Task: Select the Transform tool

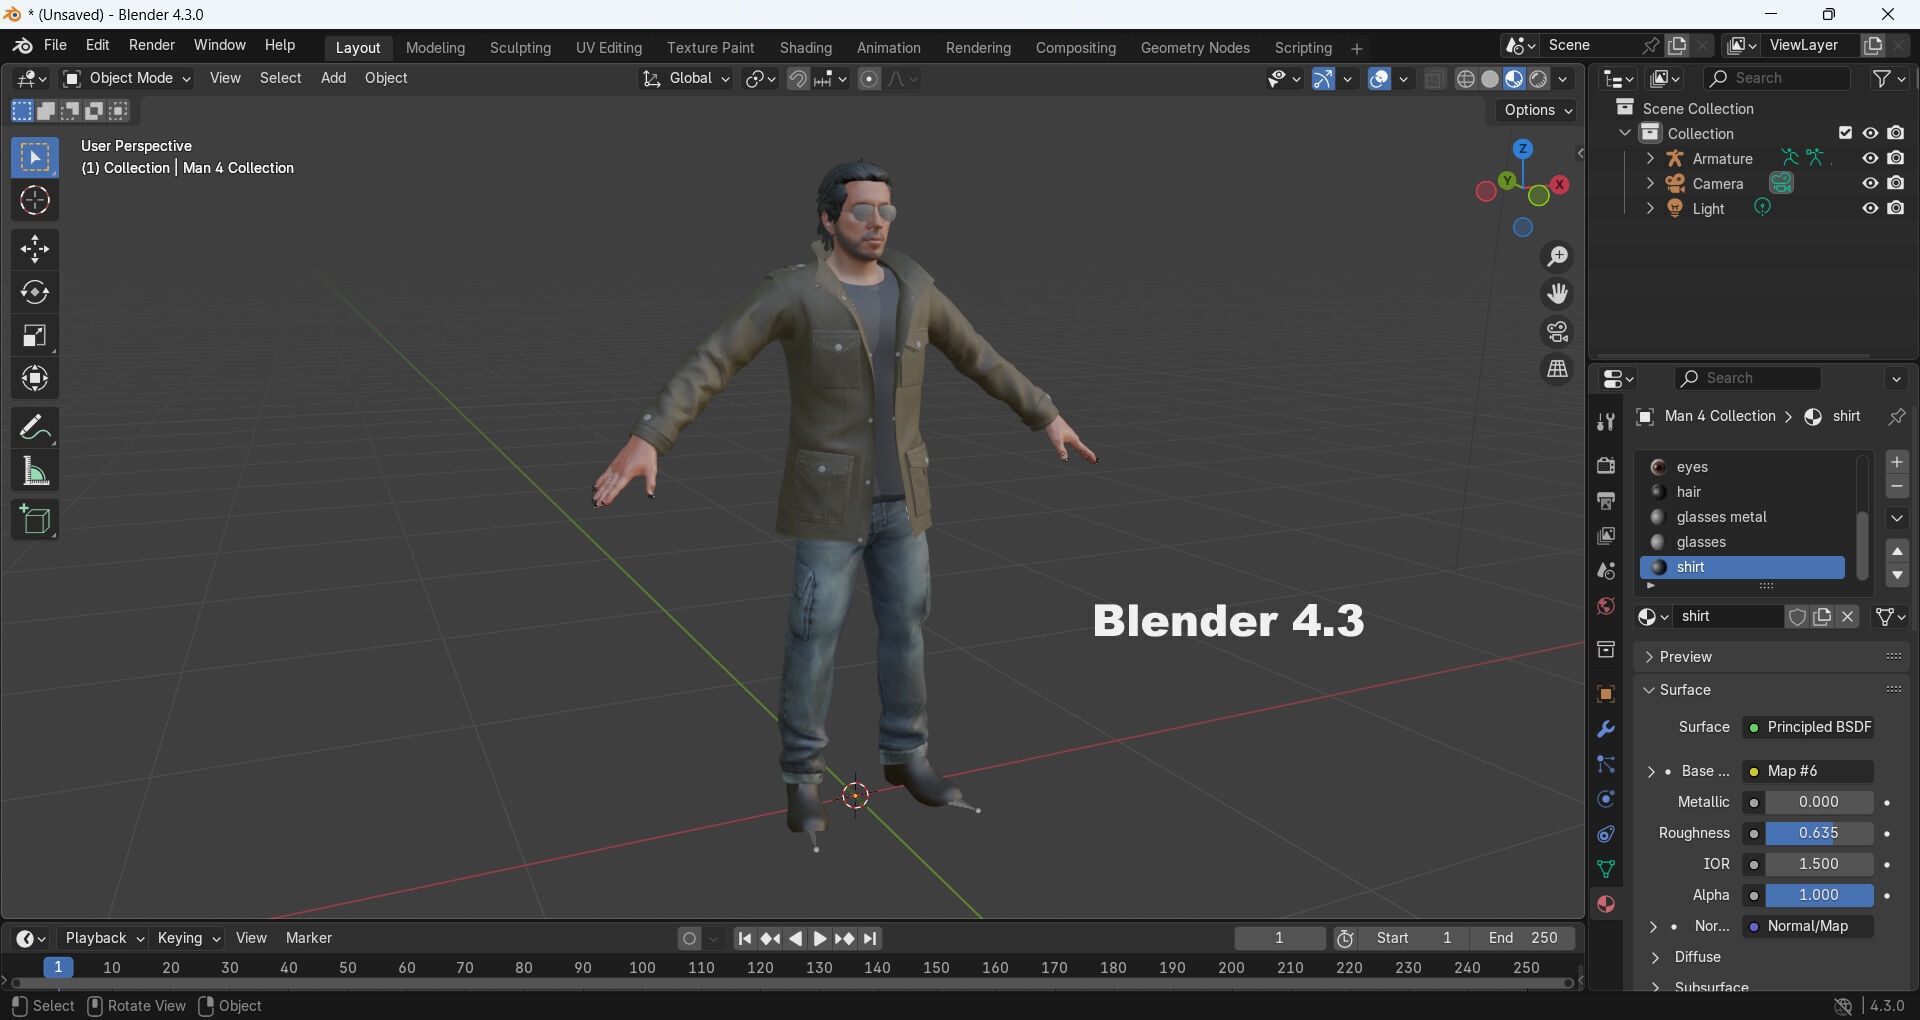Action: coord(35,379)
